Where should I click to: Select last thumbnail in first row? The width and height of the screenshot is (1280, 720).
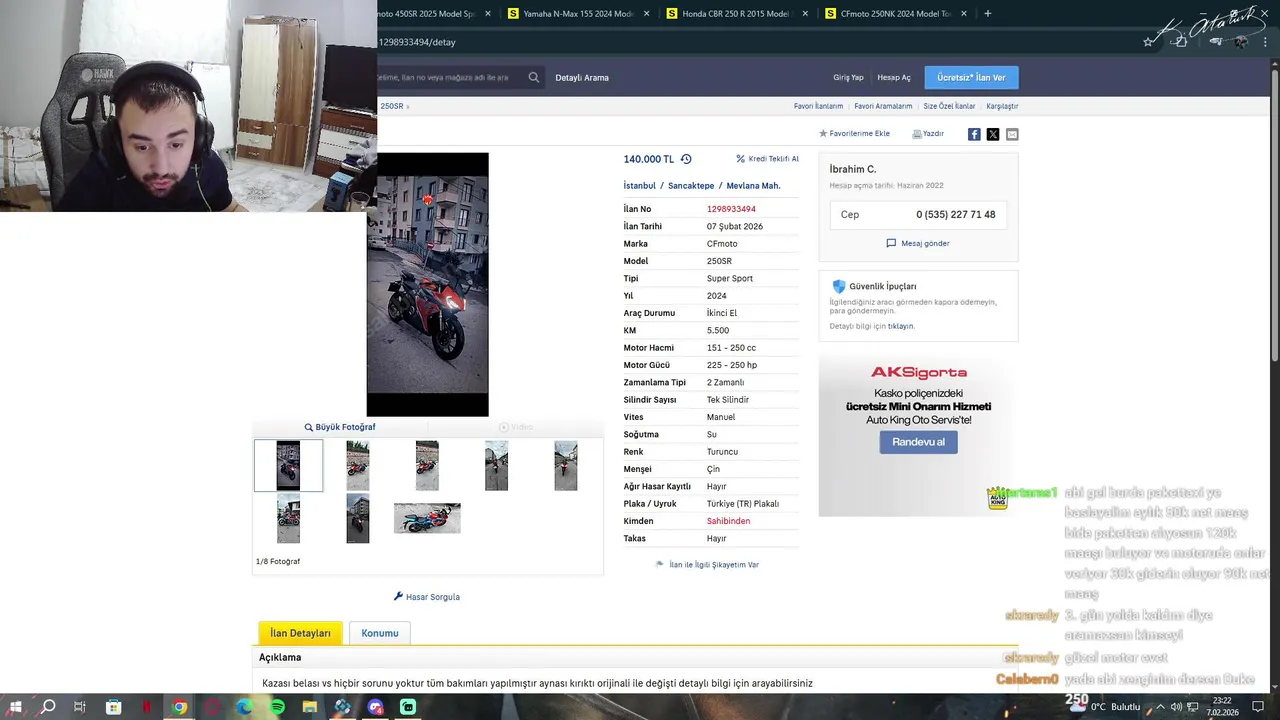(x=566, y=466)
